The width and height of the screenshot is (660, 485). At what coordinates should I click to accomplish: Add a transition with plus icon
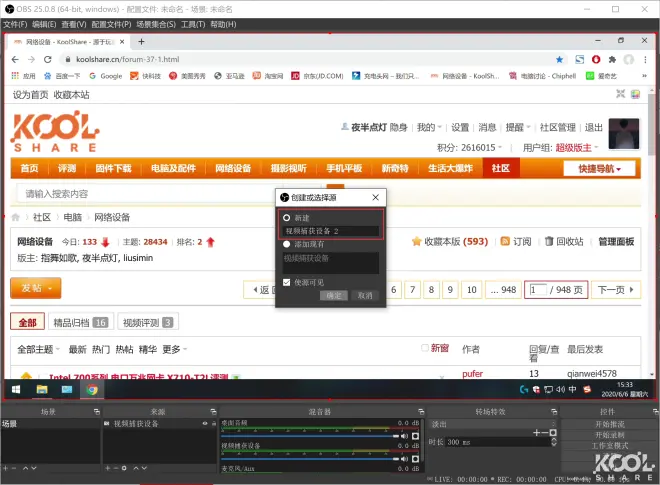click(x=536, y=432)
